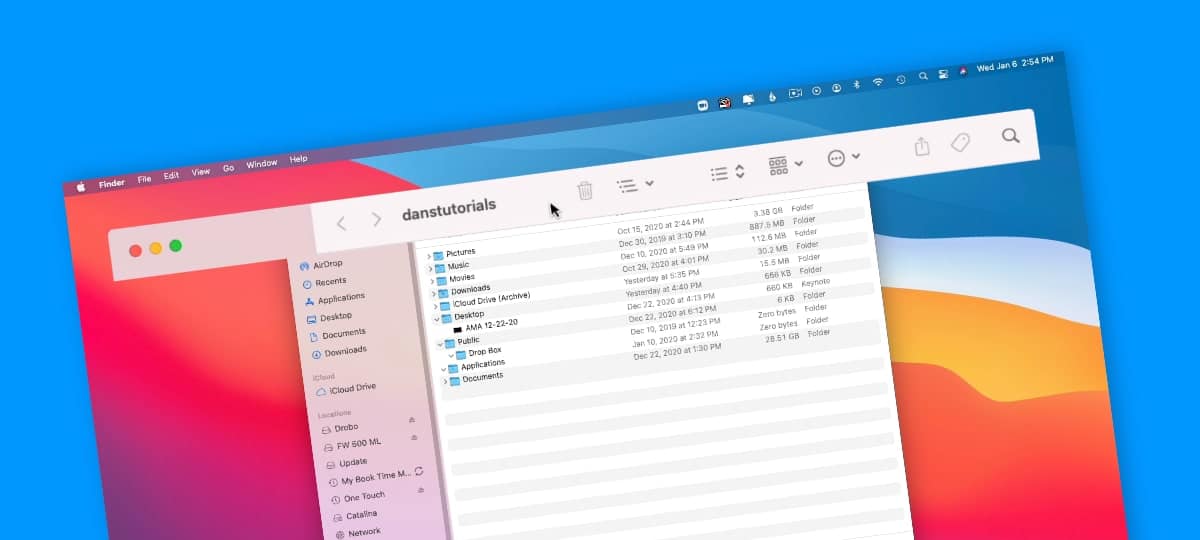This screenshot has height=540, width=1200.
Task: Open the ellipsis Action menu dropdown
Action: click(843, 158)
